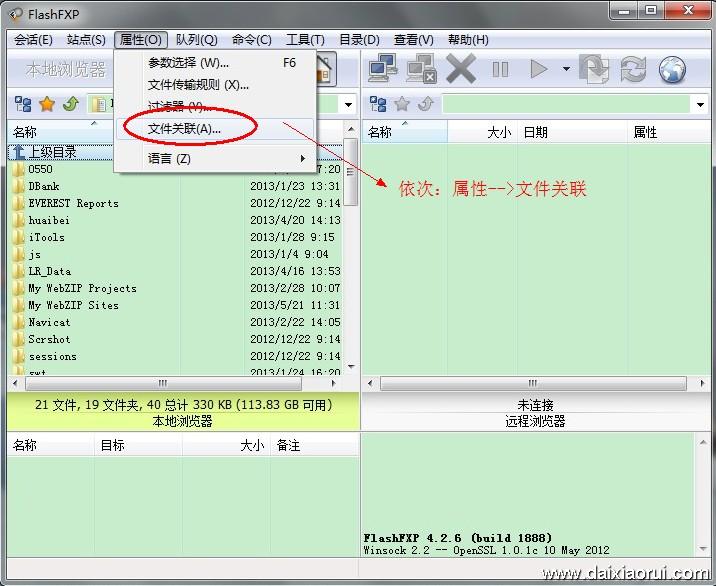Click the remote path input field

tap(566, 105)
